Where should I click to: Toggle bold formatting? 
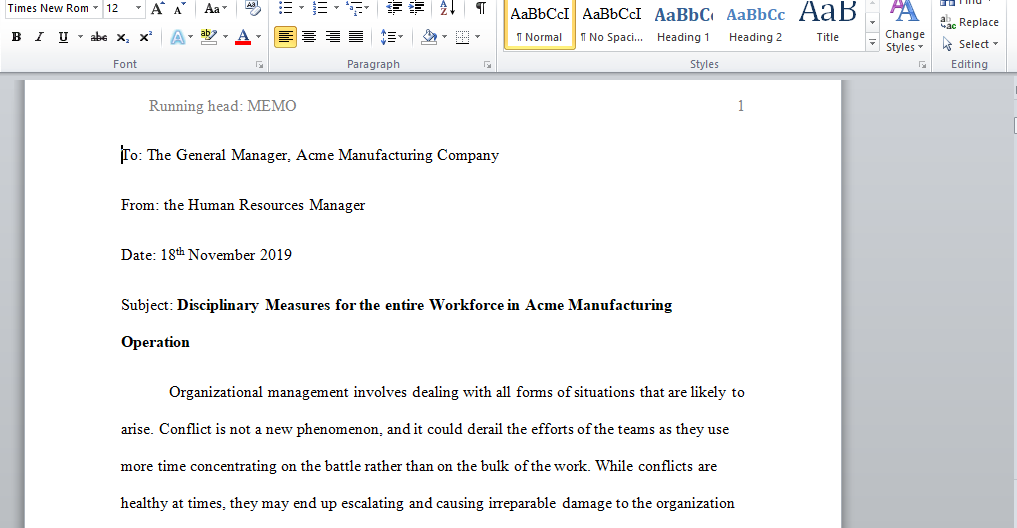point(16,38)
